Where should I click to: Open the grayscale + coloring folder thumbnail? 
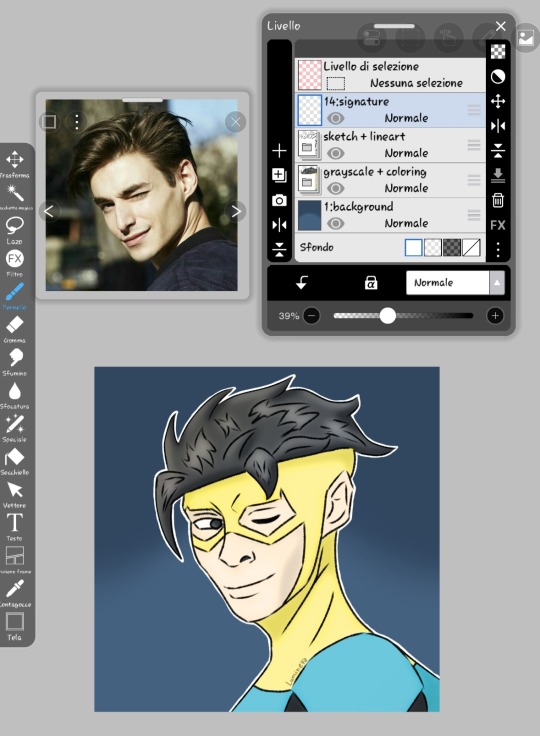click(309, 180)
